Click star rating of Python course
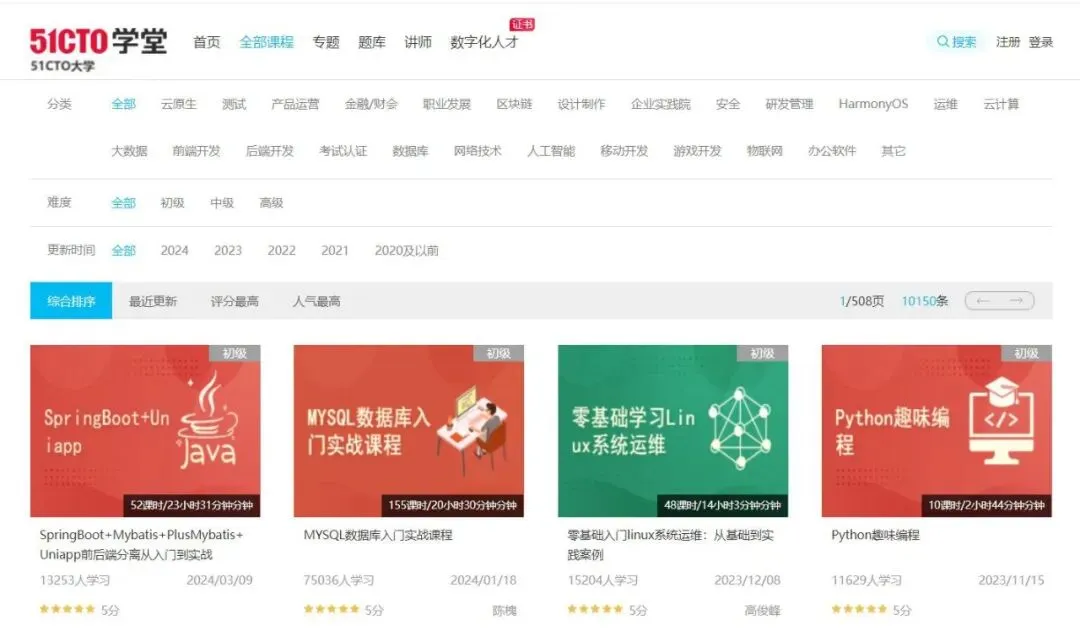The height and width of the screenshot is (636, 1080). click(x=859, y=609)
